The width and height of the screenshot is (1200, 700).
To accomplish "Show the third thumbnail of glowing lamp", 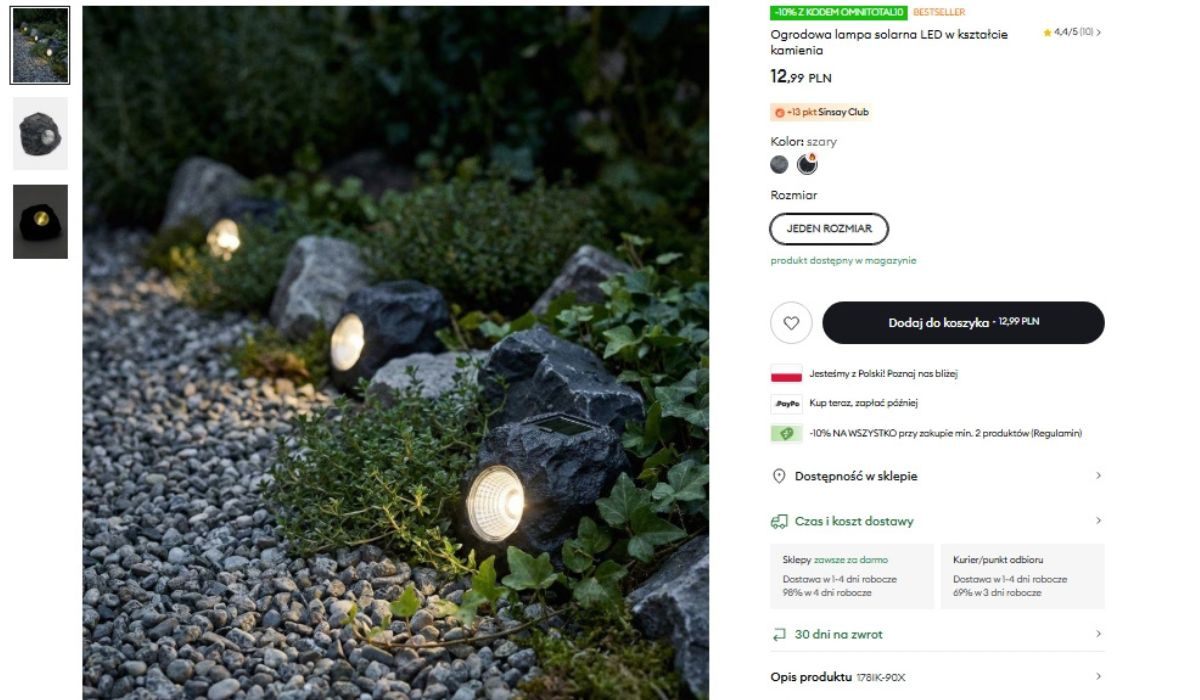I will click(x=41, y=221).
